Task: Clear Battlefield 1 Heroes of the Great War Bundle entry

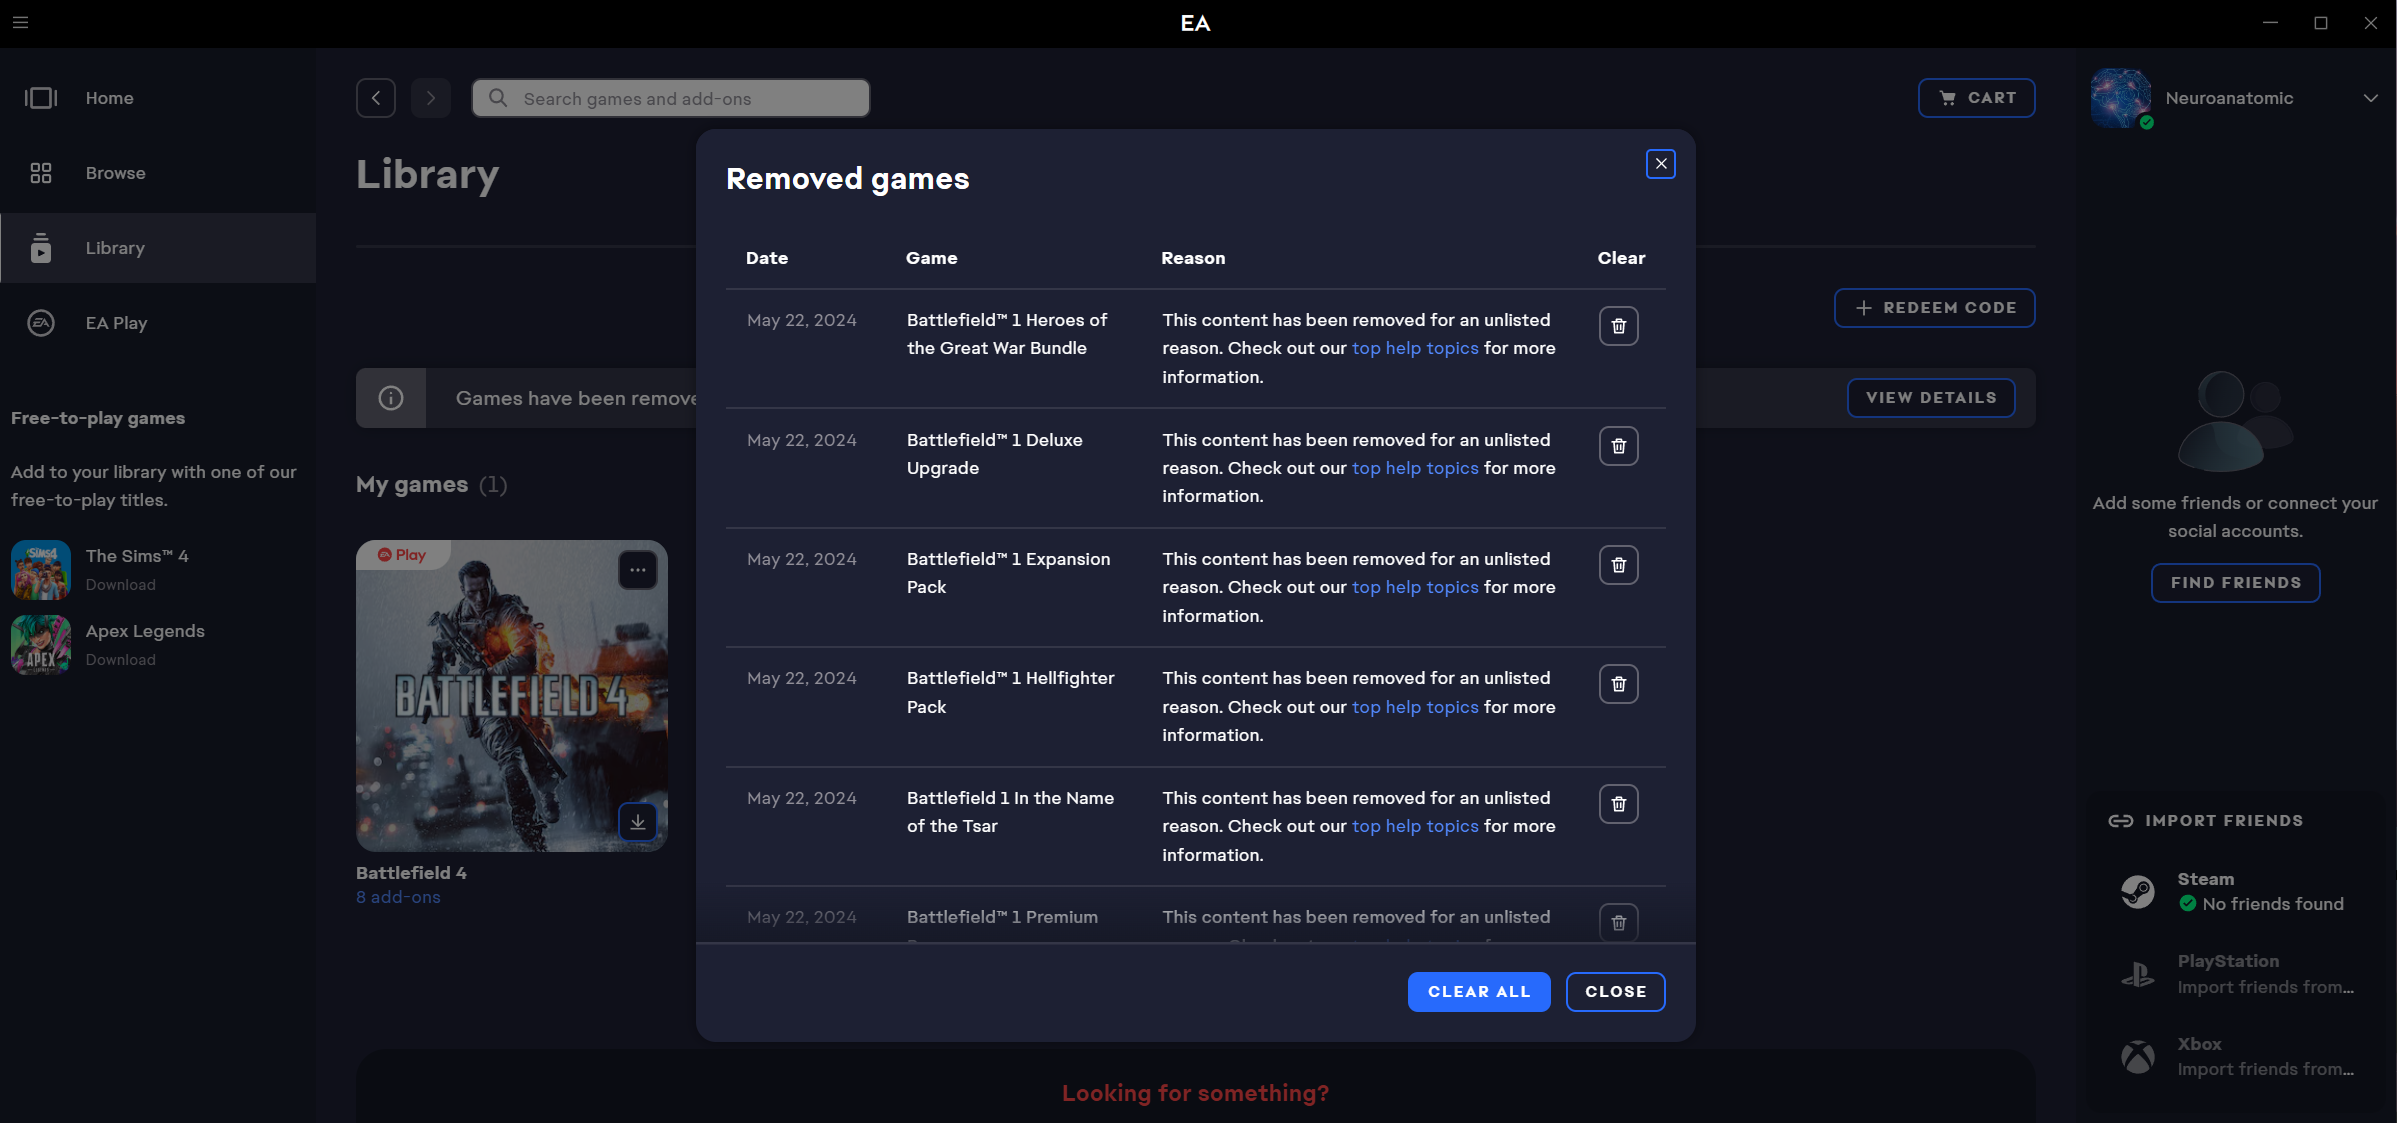Action: (1618, 326)
